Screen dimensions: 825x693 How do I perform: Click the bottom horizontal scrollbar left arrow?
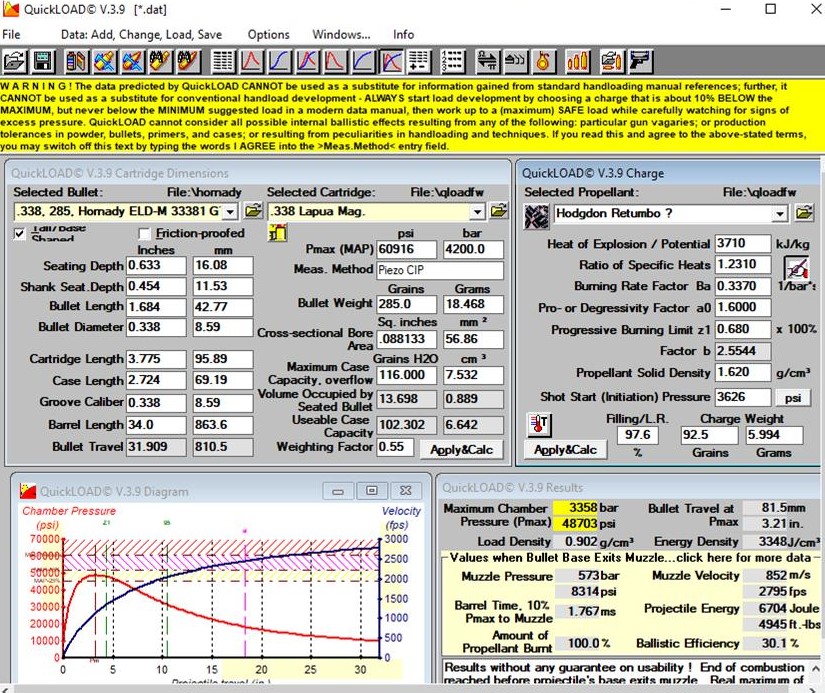click(4, 689)
